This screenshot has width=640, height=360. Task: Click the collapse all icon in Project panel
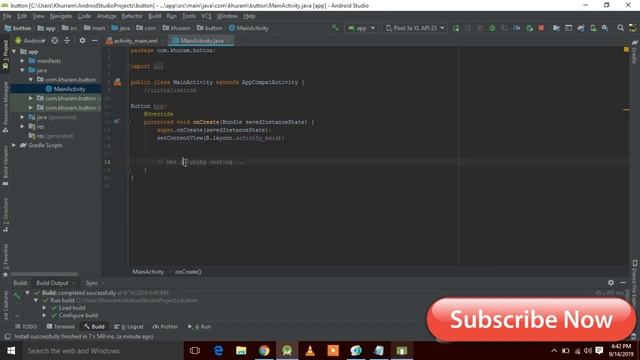tap(67, 40)
